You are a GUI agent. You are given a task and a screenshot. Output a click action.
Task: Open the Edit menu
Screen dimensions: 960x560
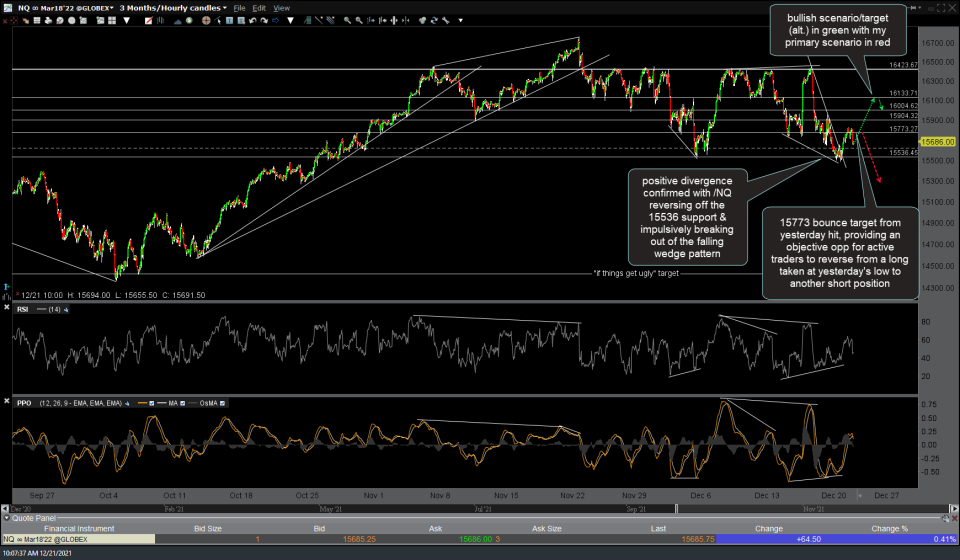point(259,8)
